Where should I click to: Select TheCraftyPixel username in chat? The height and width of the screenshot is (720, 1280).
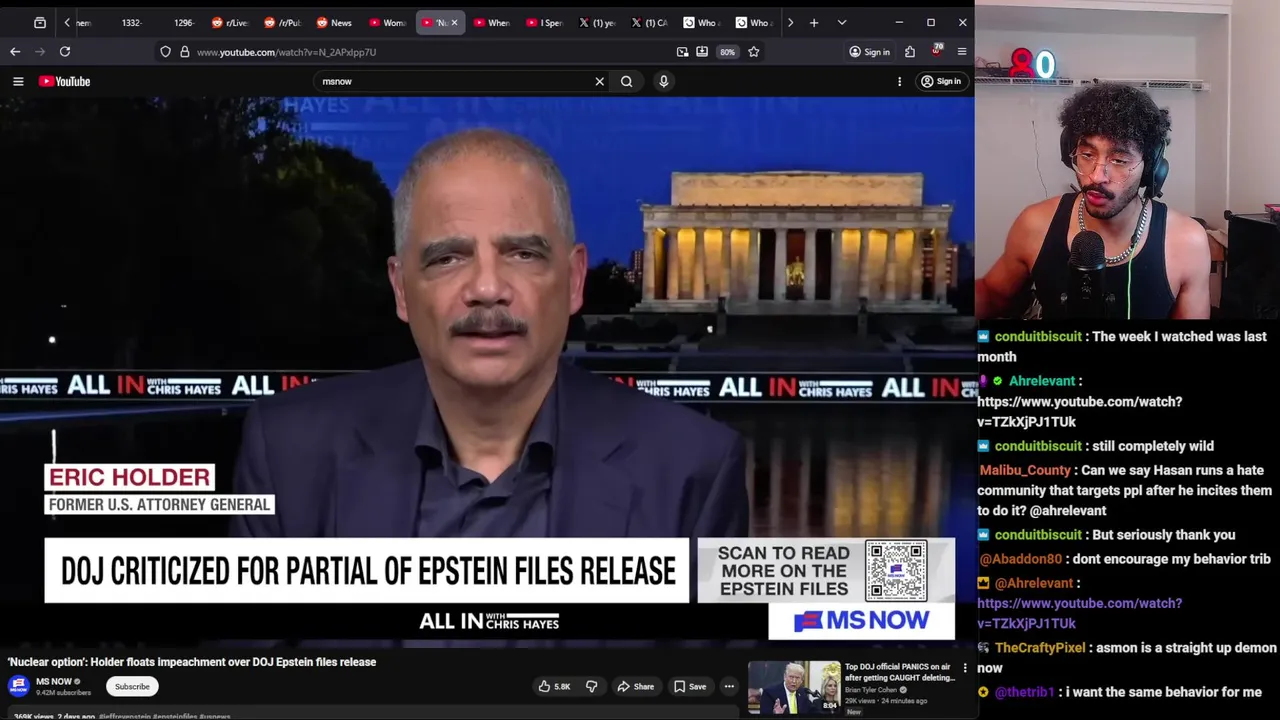pos(1039,648)
